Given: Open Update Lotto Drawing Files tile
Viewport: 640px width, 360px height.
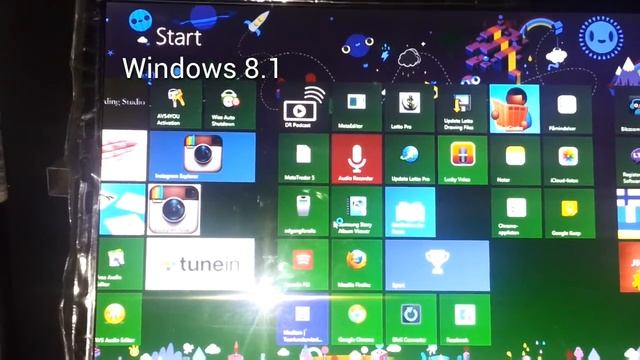Looking at the screenshot, I should [462, 109].
